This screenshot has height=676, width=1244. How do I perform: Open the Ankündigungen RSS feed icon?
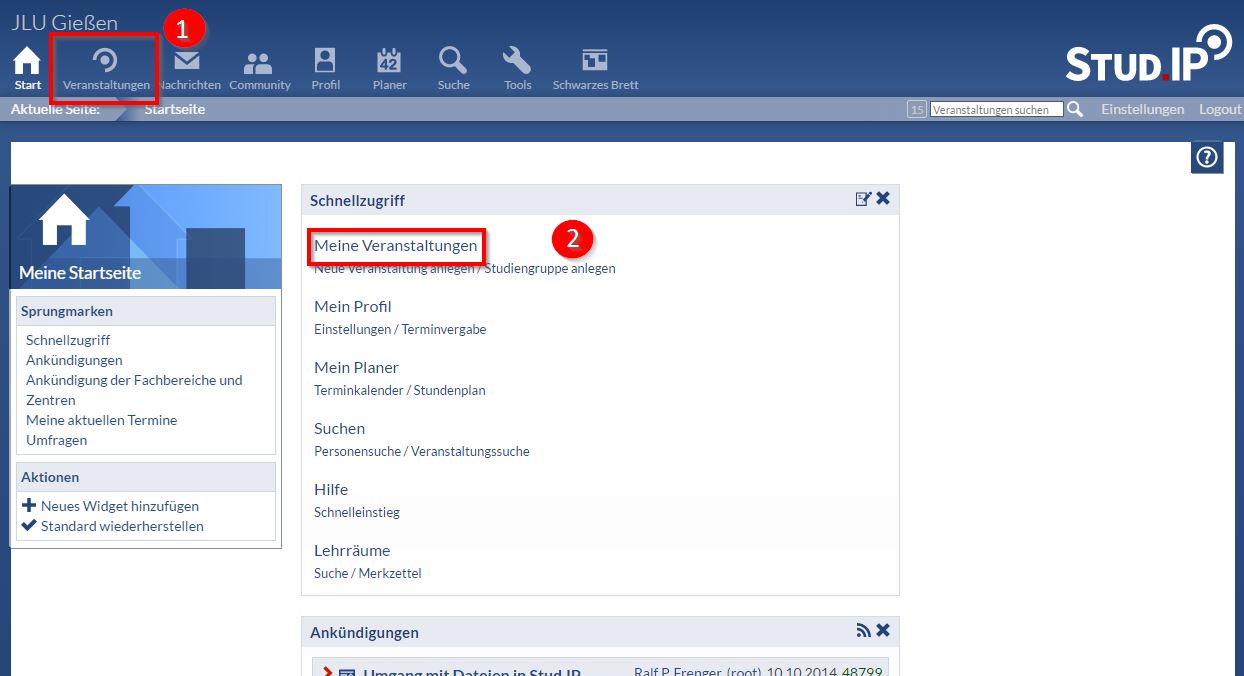coord(863,630)
